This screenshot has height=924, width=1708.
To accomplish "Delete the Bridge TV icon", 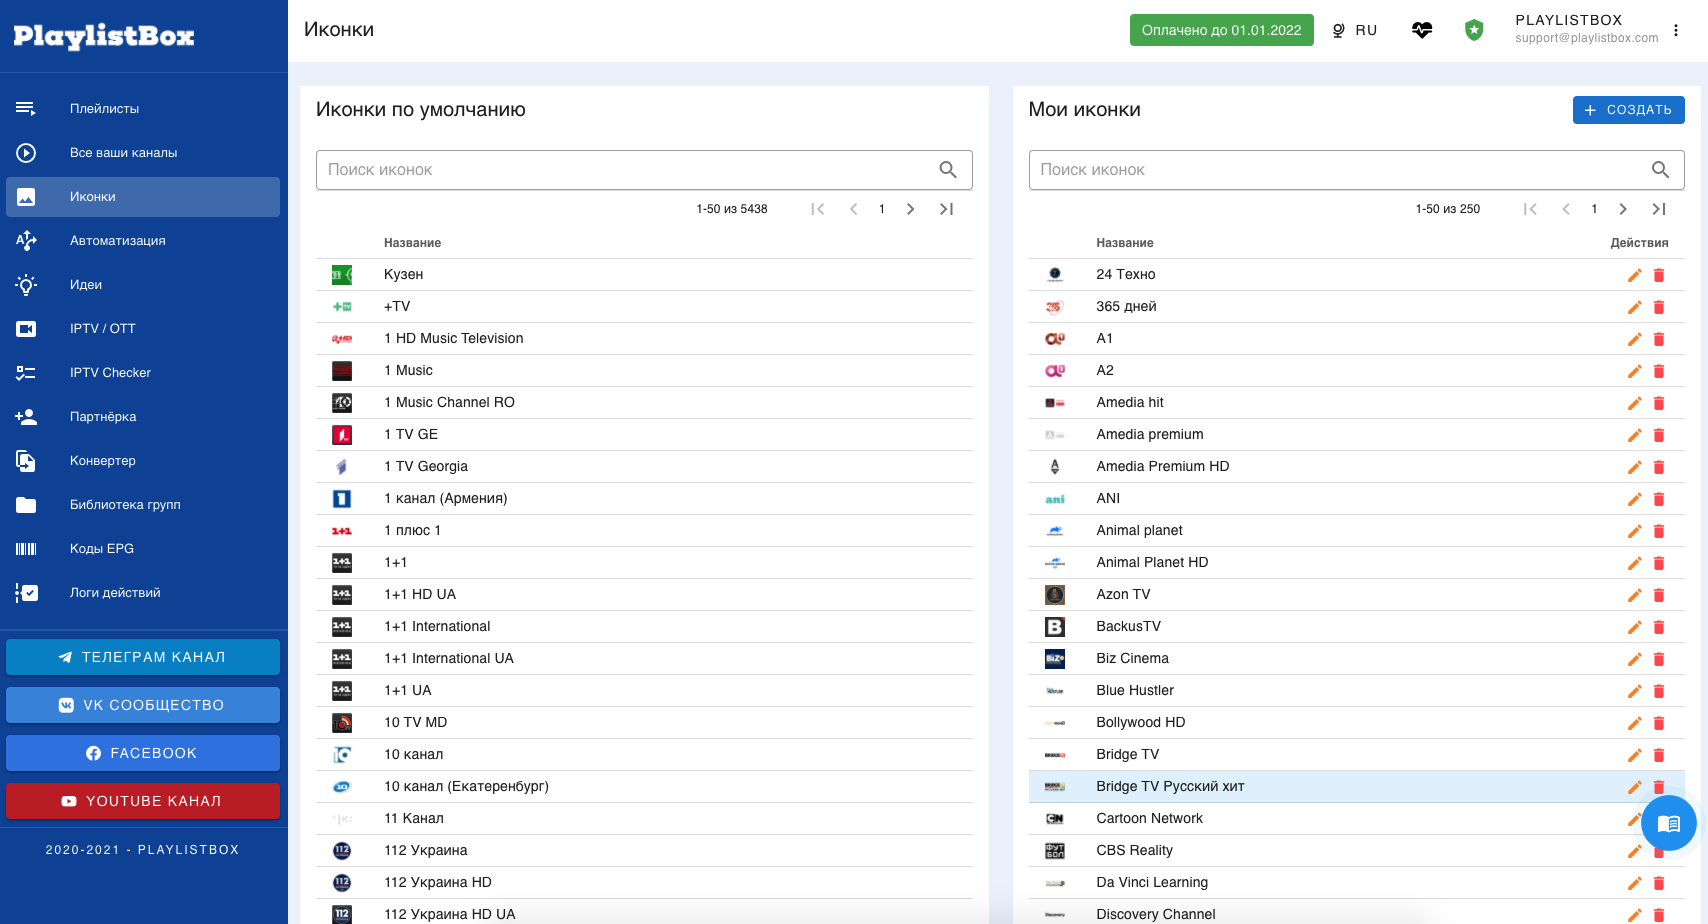I will [x=1659, y=755].
